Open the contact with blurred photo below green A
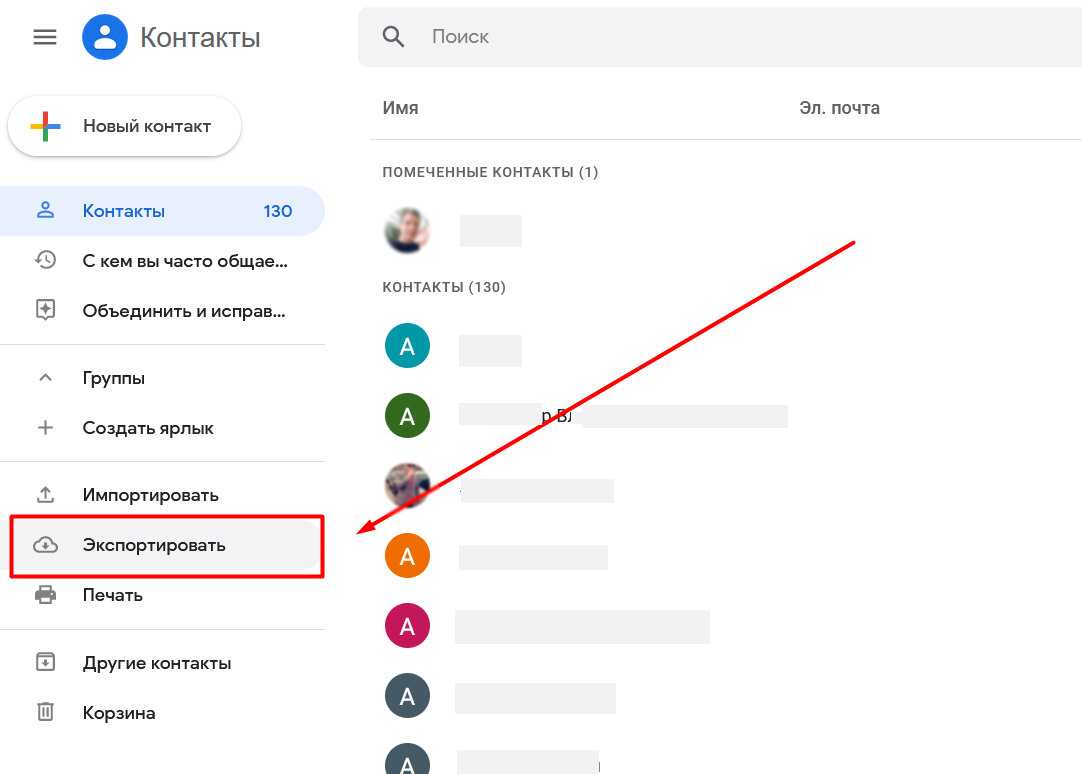Image resolution: width=1082 pixels, height=774 pixels. [407, 485]
